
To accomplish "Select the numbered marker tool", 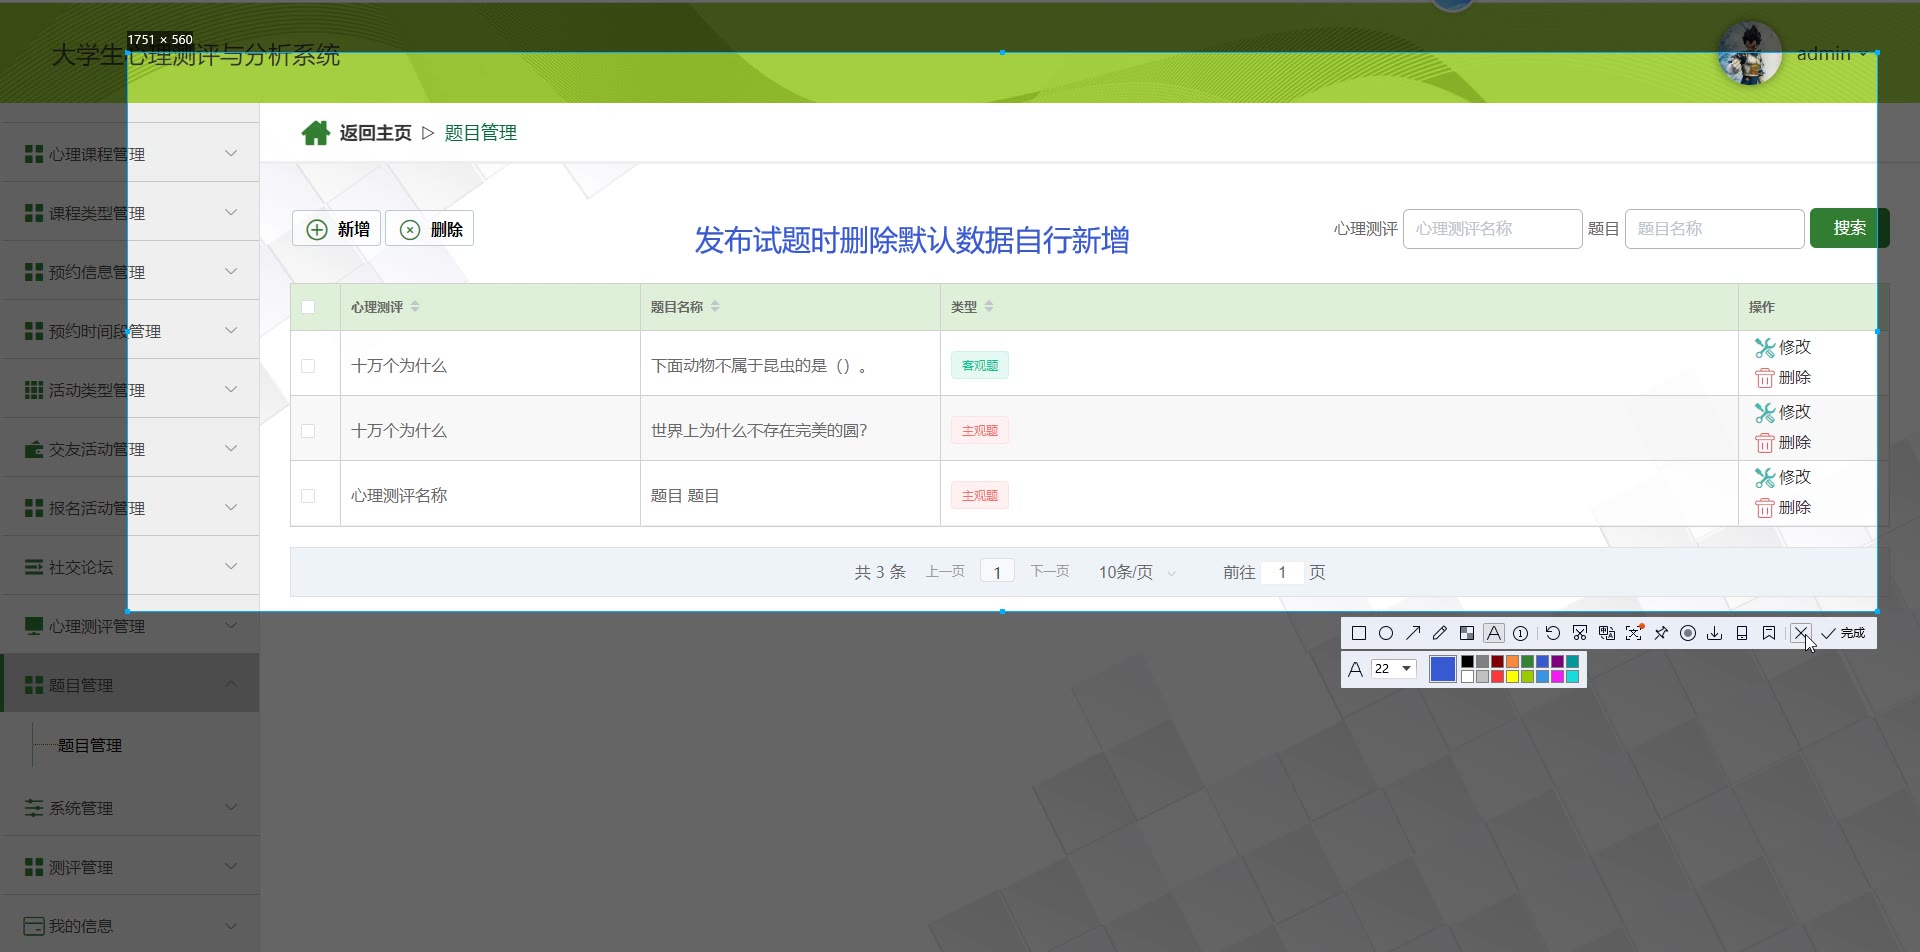I will point(1520,633).
